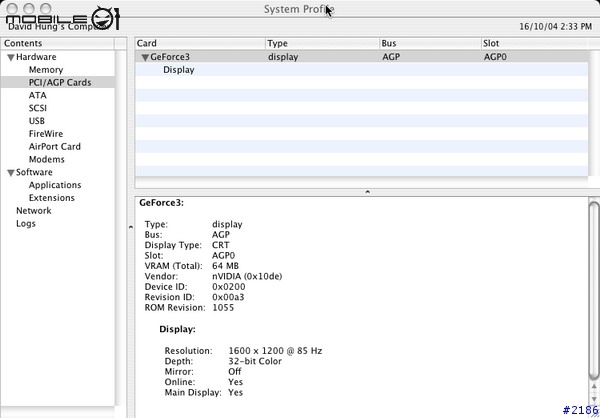Click the sidebar splitter collapse arrow
Viewport: 600px width, 418px height.
tap(130, 227)
